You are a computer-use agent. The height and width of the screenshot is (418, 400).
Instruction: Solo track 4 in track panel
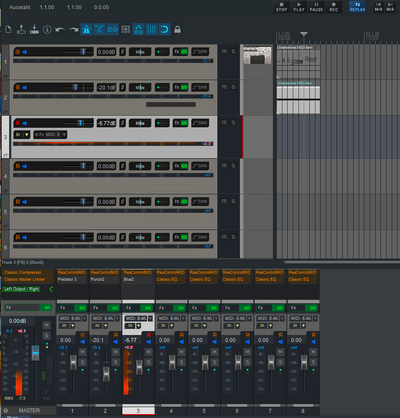(233, 166)
